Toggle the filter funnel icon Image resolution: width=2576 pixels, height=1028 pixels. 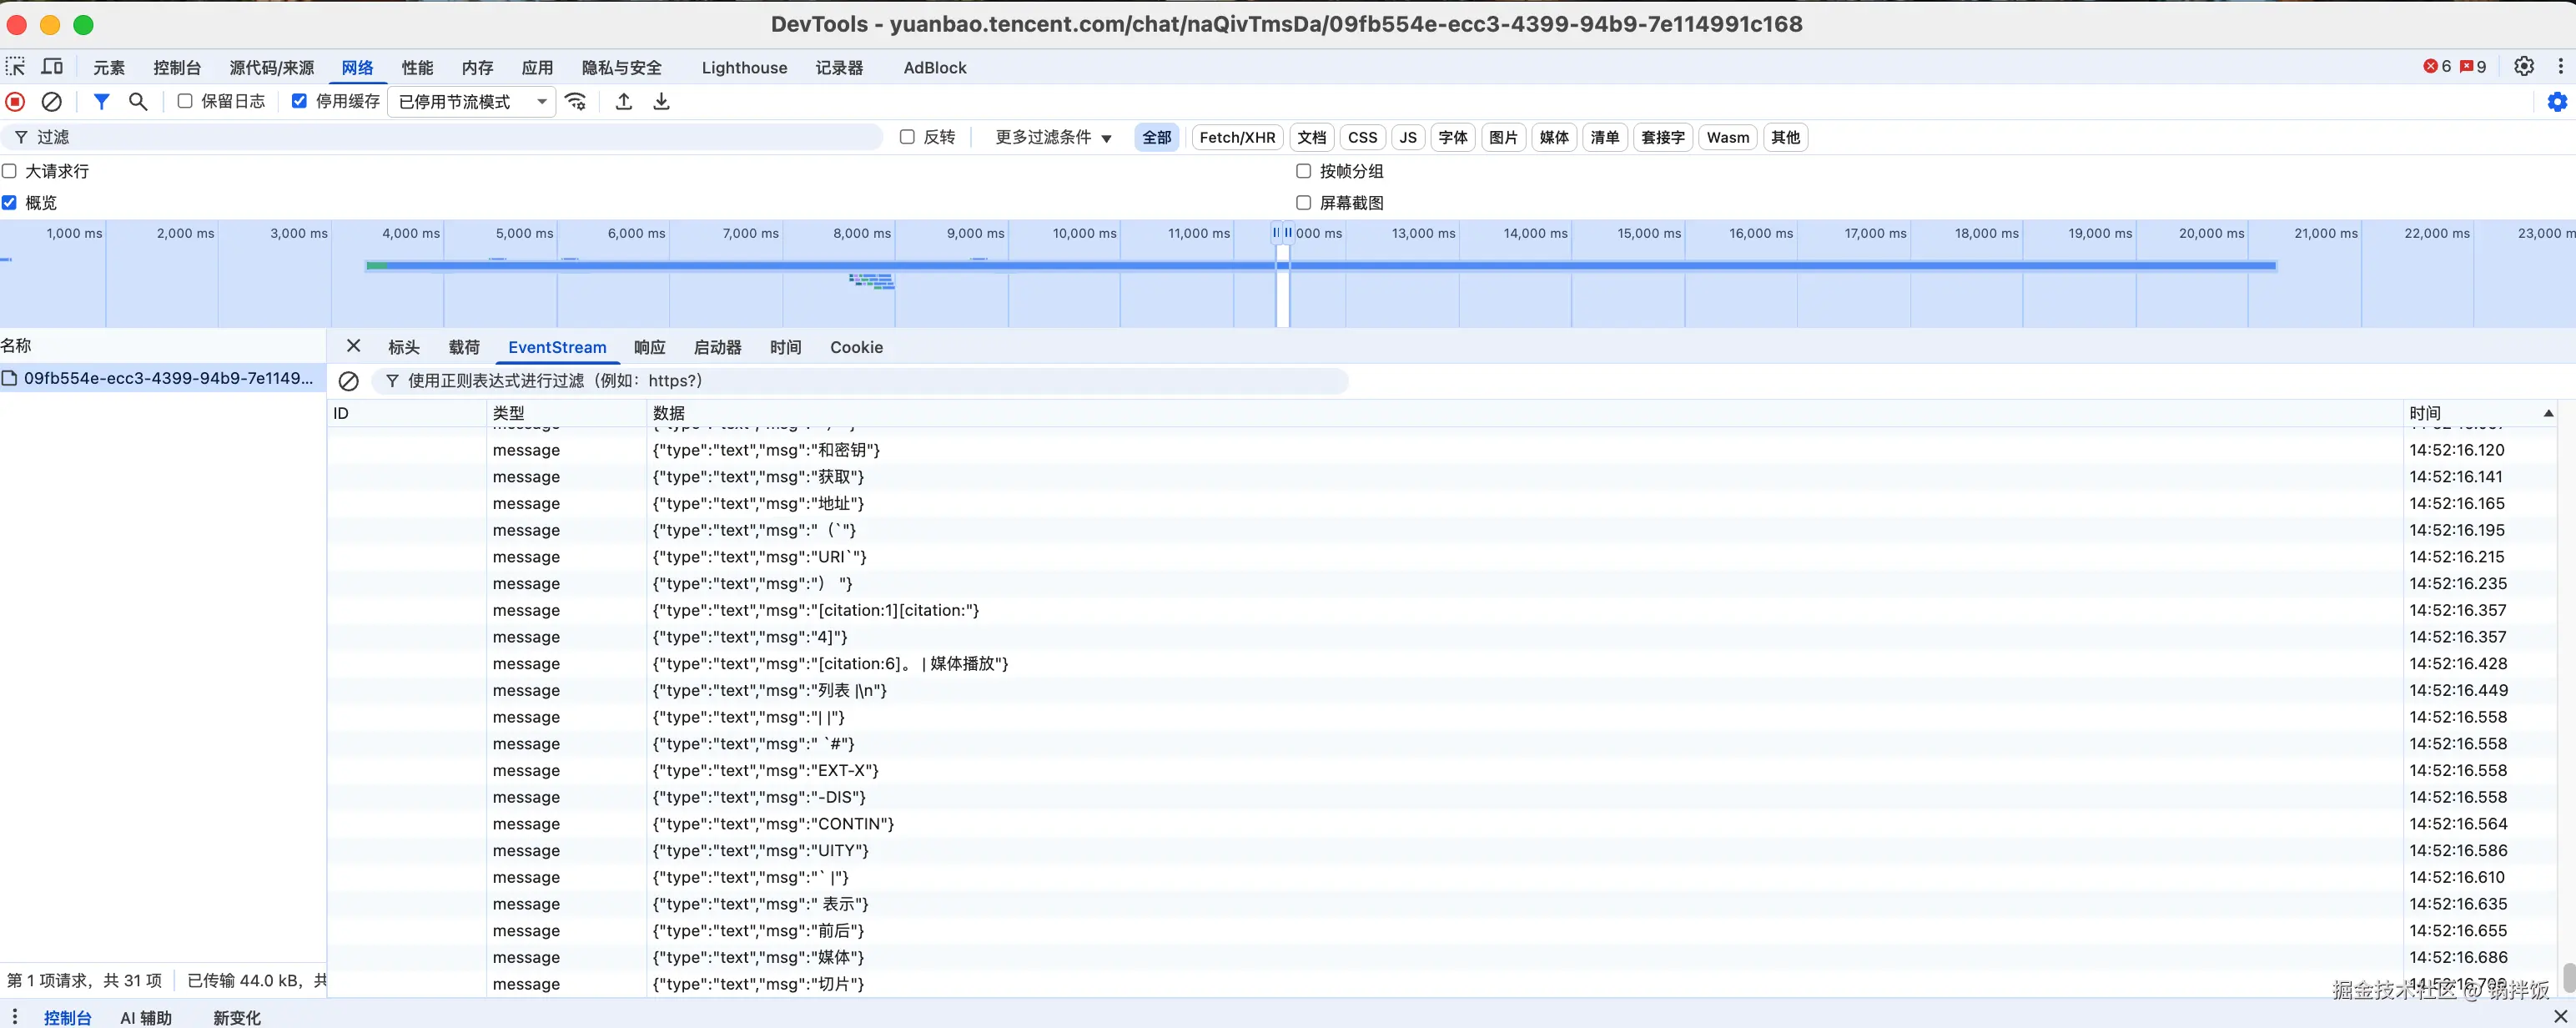[x=101, y=102]
